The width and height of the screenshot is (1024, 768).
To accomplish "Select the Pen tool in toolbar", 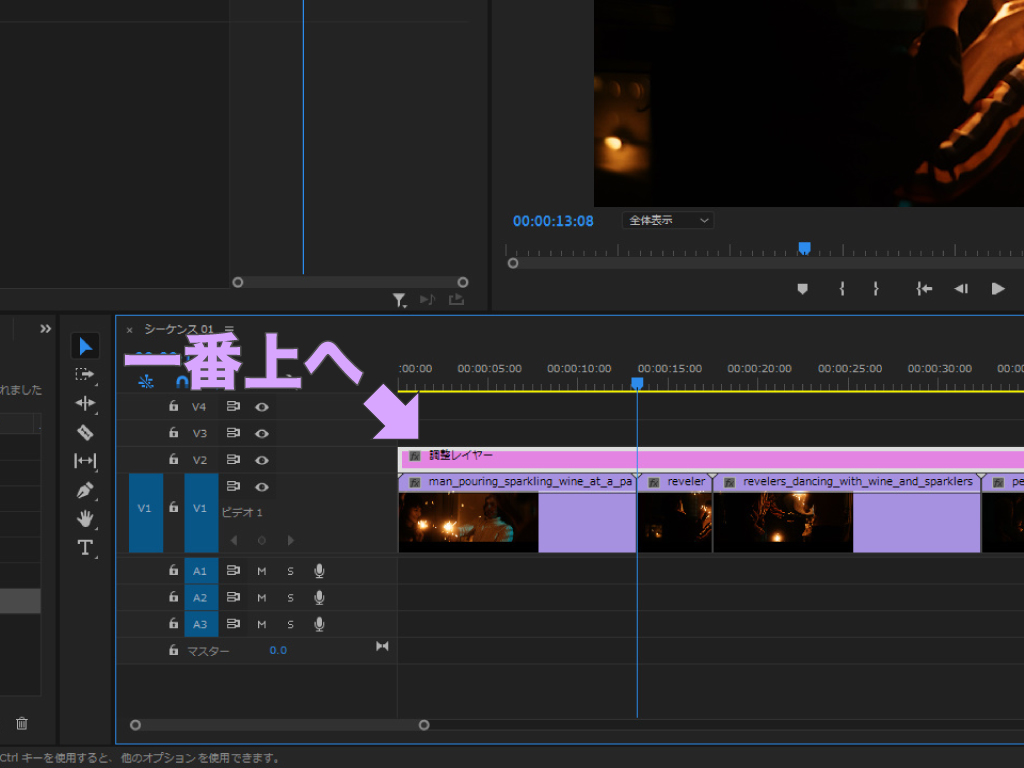I will coord(85,490).
